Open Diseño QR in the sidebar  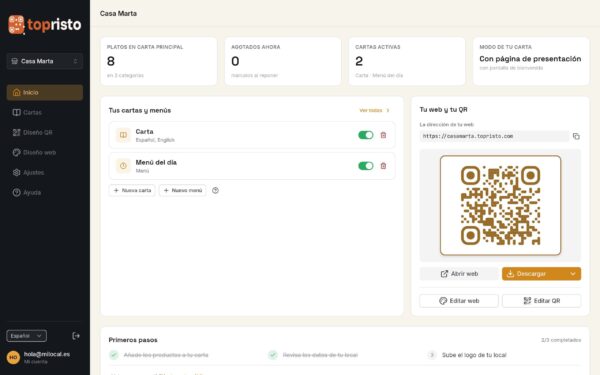(45, 132)
